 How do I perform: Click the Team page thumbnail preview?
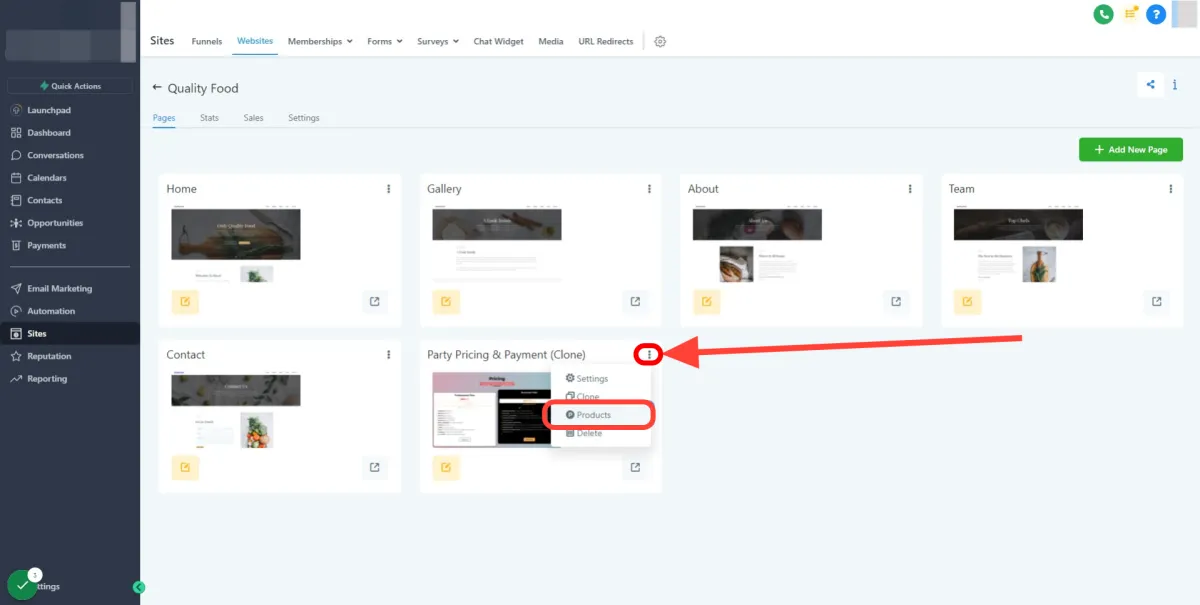1018,243
